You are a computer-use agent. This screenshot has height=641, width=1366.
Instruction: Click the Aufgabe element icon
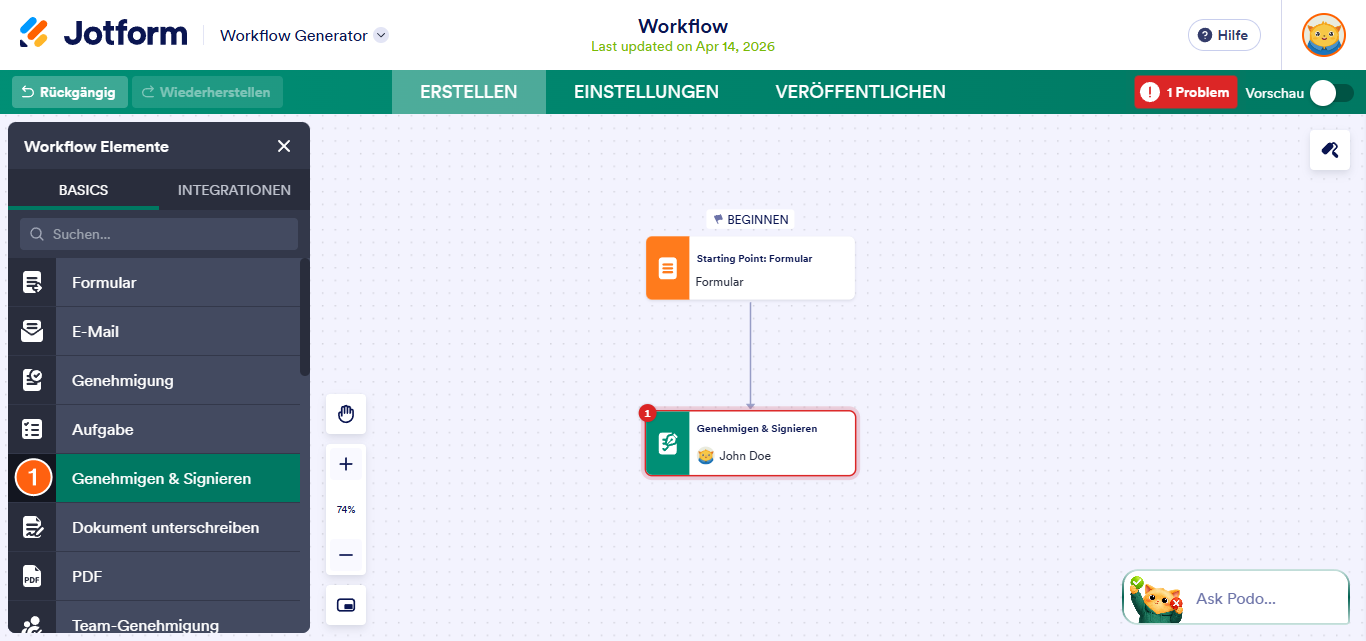pyautogui.click(x=32, y=429)
